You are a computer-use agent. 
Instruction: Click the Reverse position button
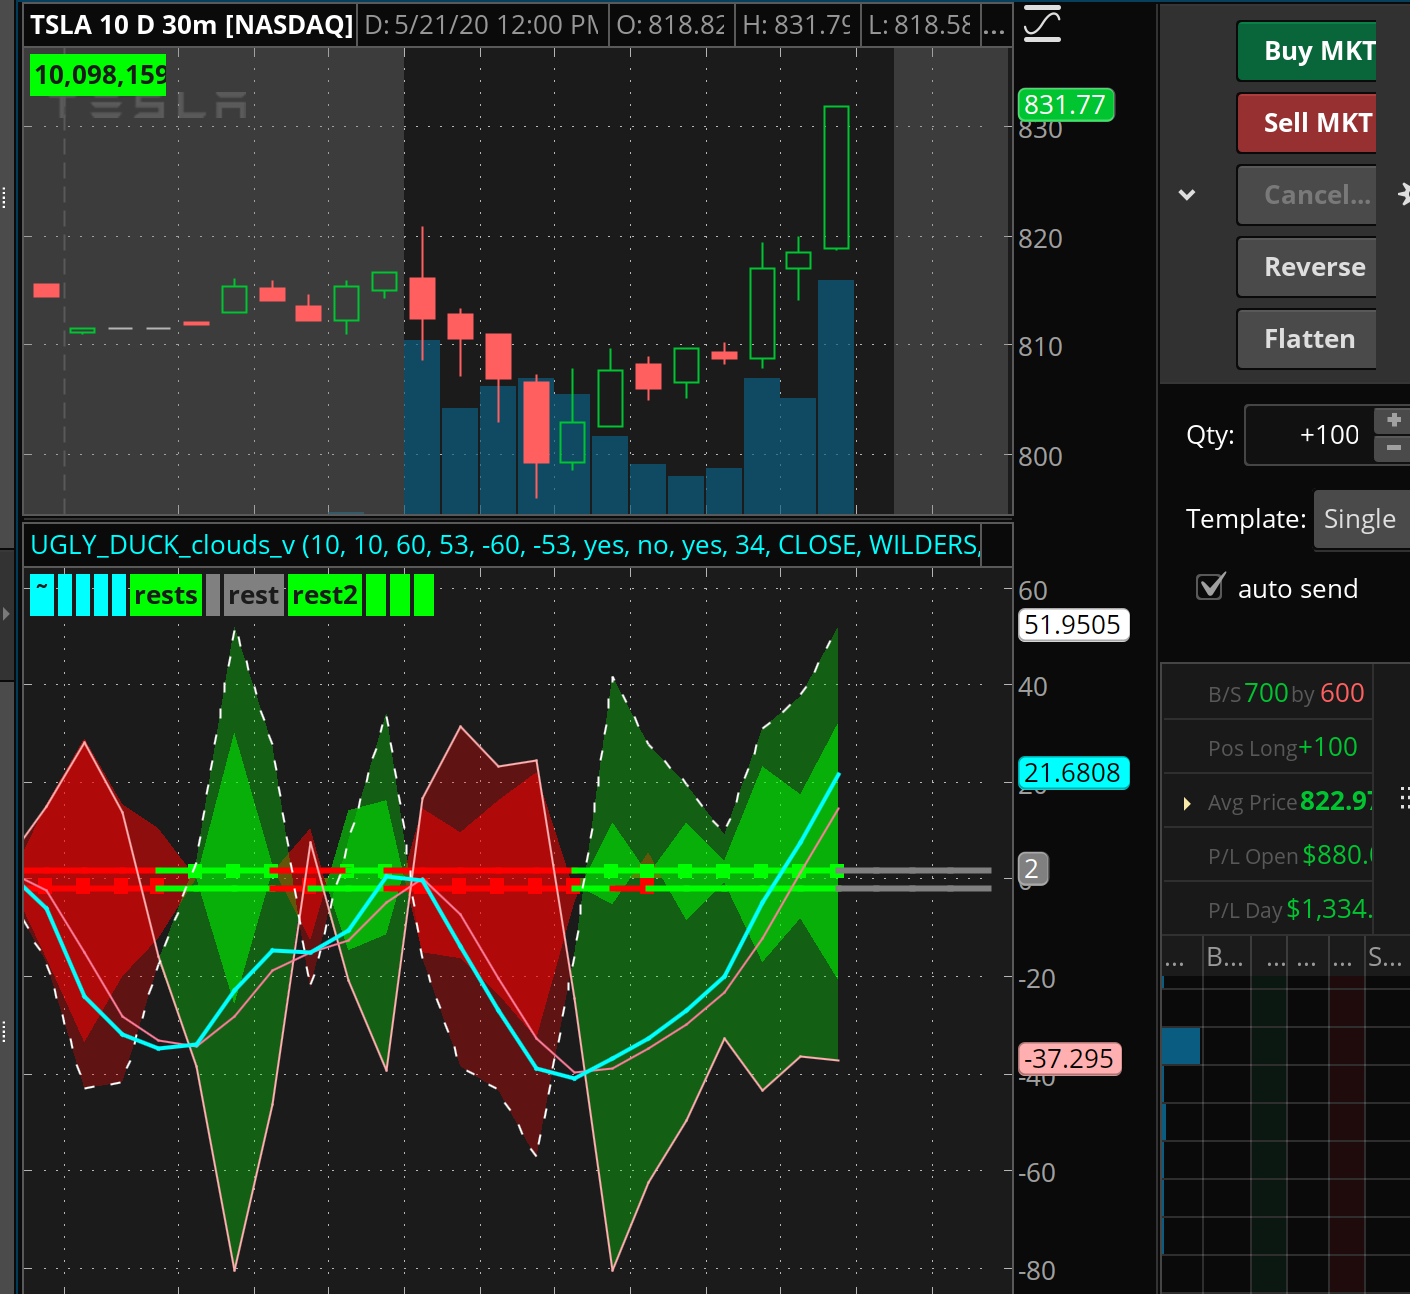point(1307,267)
